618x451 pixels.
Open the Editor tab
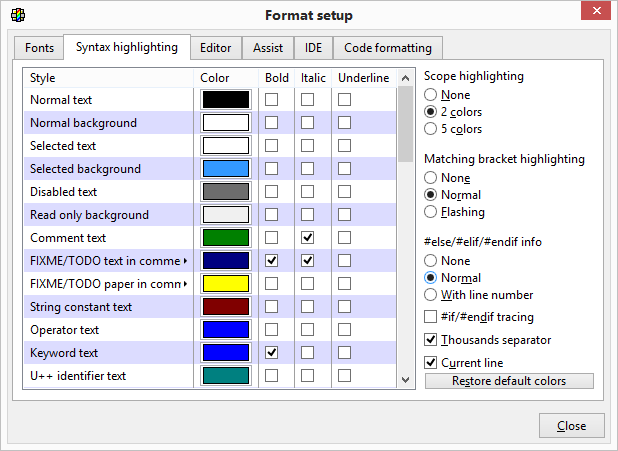215,48
